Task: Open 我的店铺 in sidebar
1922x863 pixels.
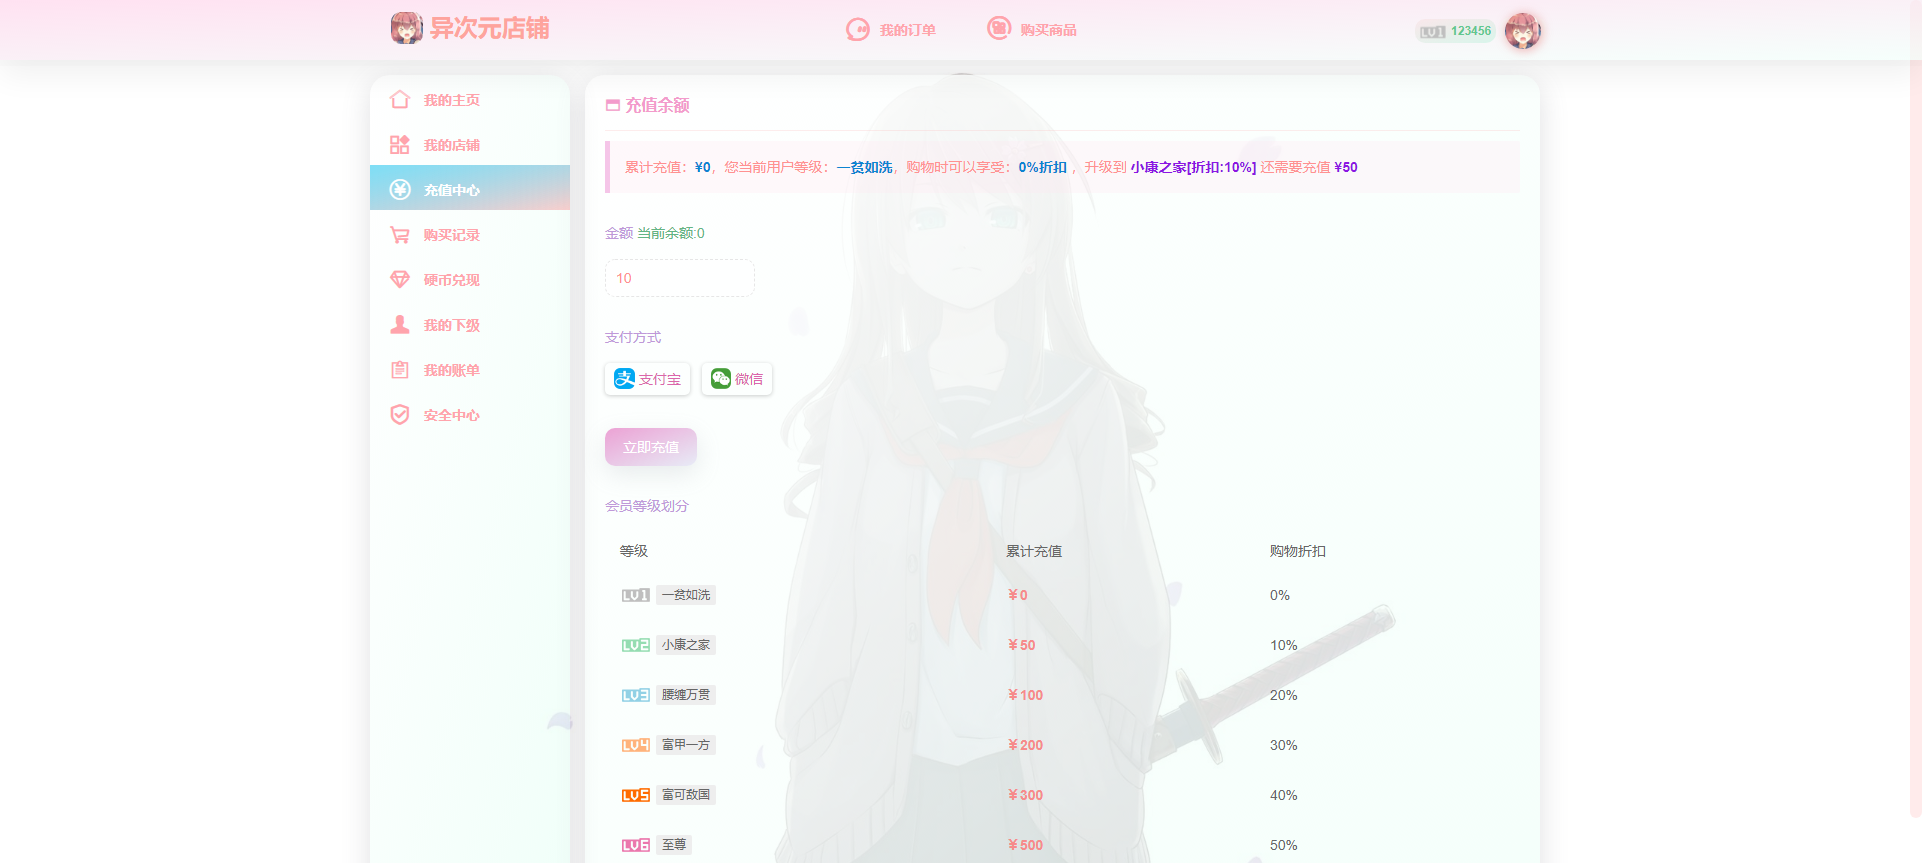Action: pyautogui.click(x=470, y=145)
